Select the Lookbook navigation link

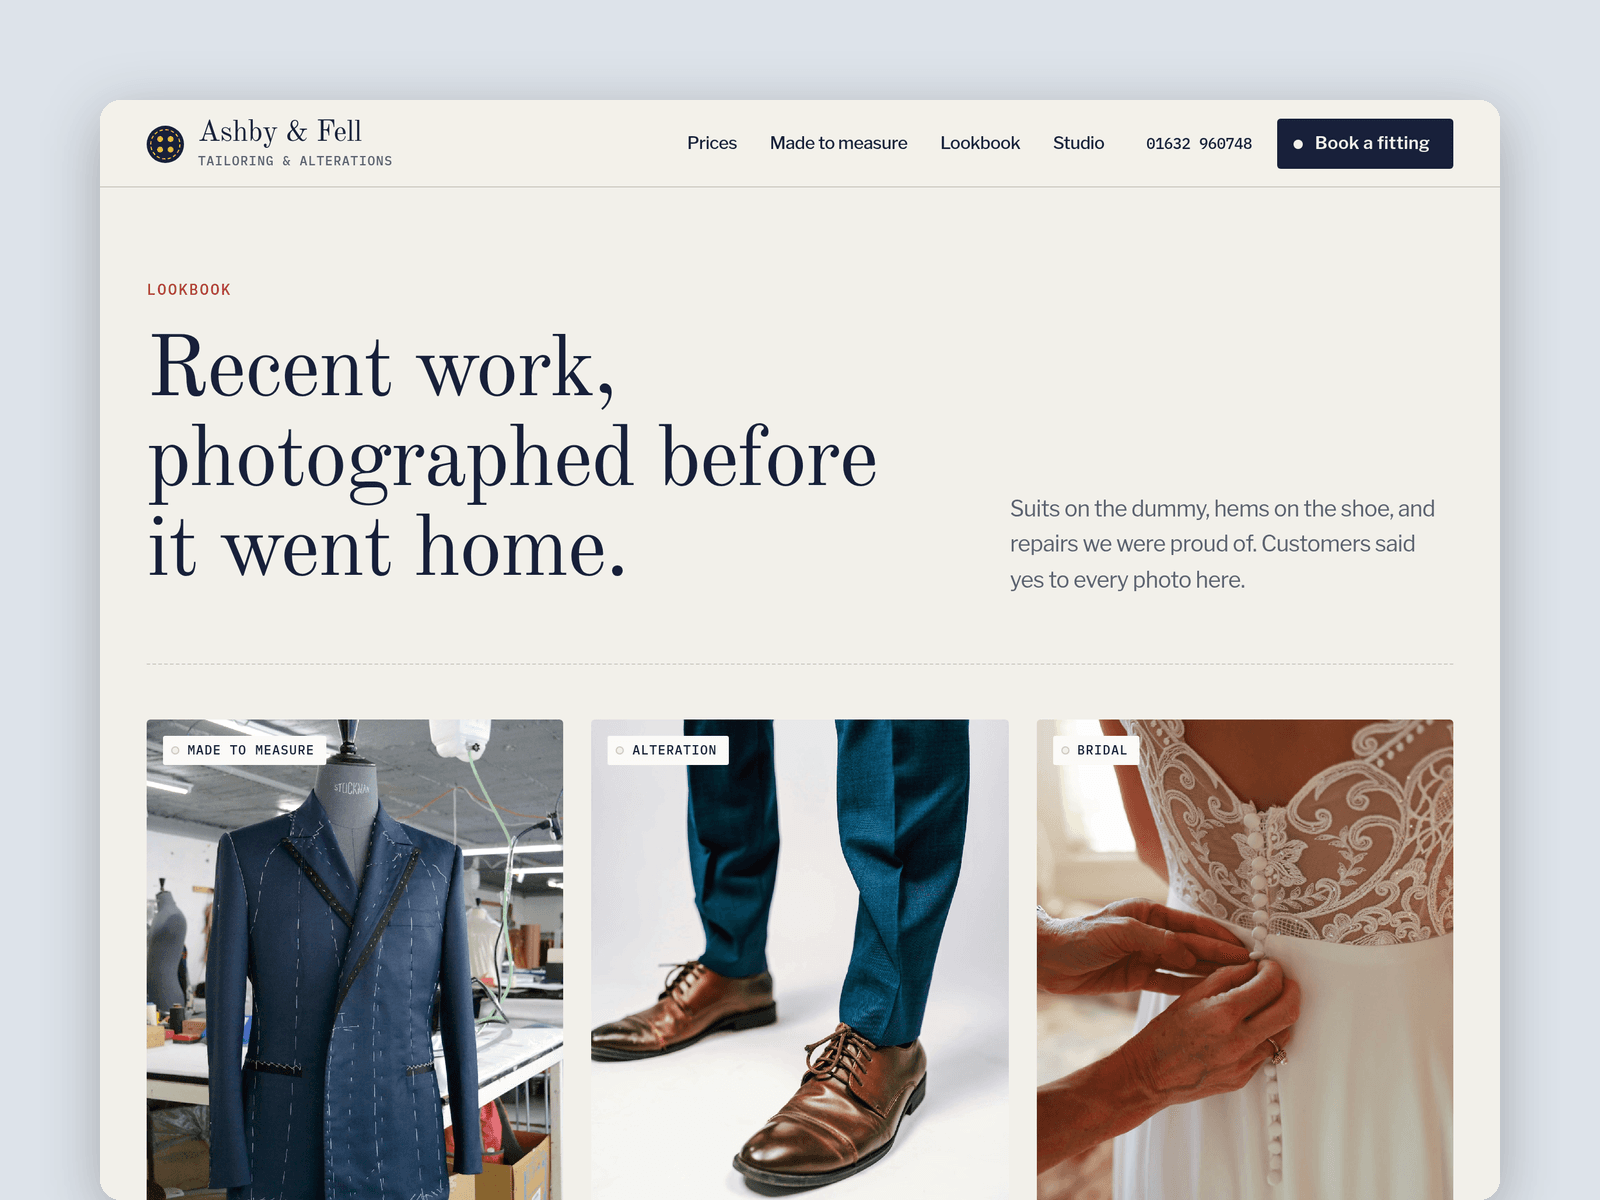tap(980, 143)
